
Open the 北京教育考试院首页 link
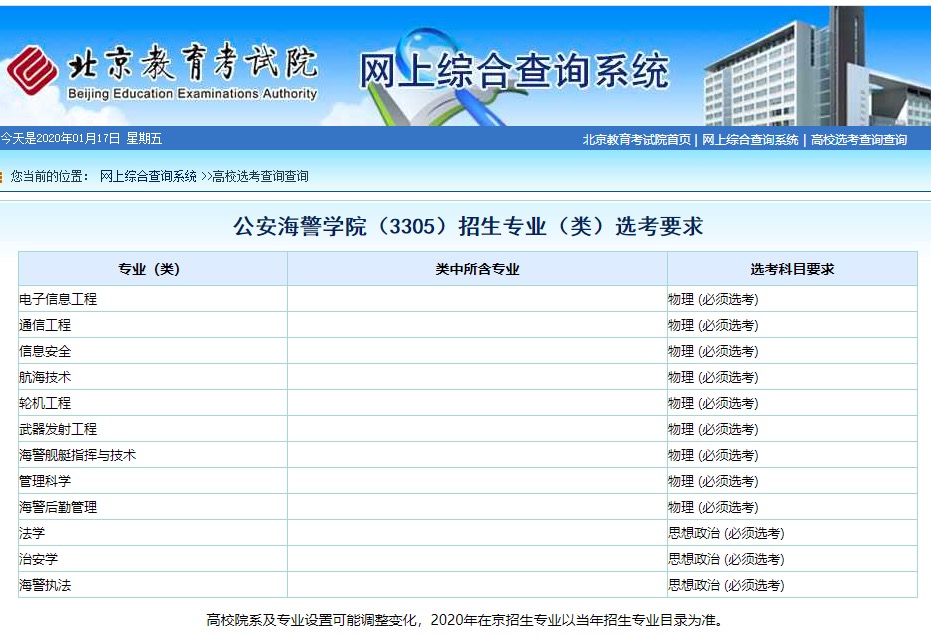point(636,140)
